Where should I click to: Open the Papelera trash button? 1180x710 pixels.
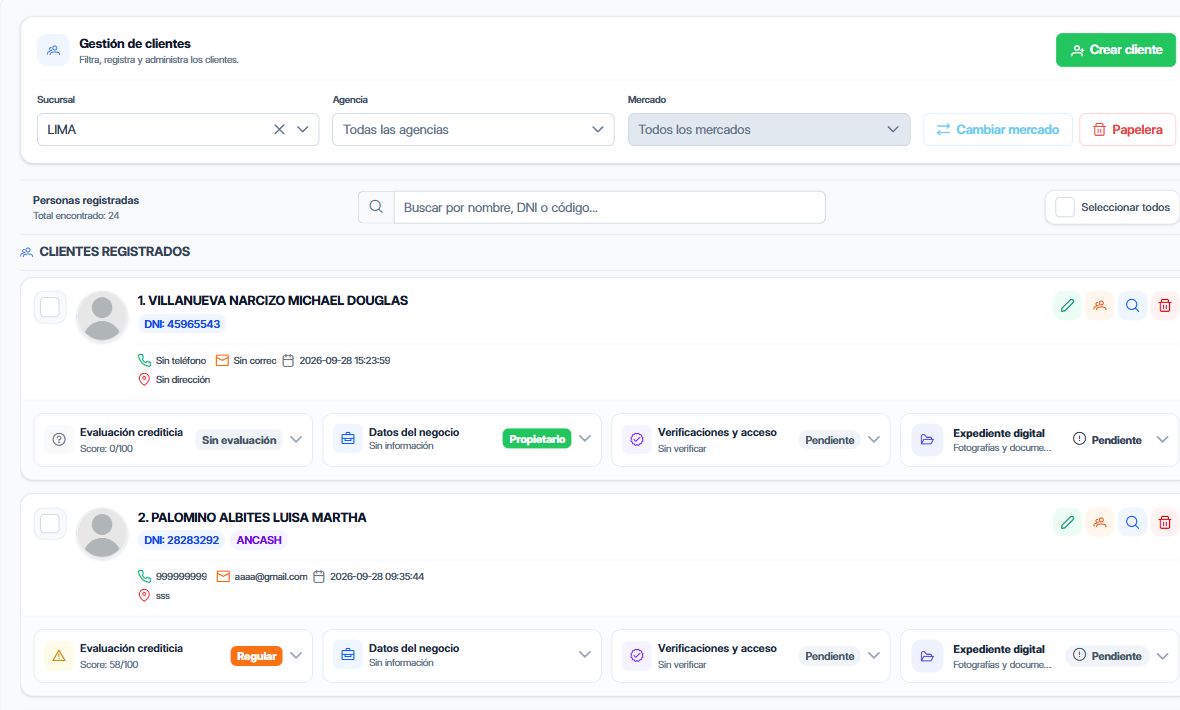coord(1127,130)
